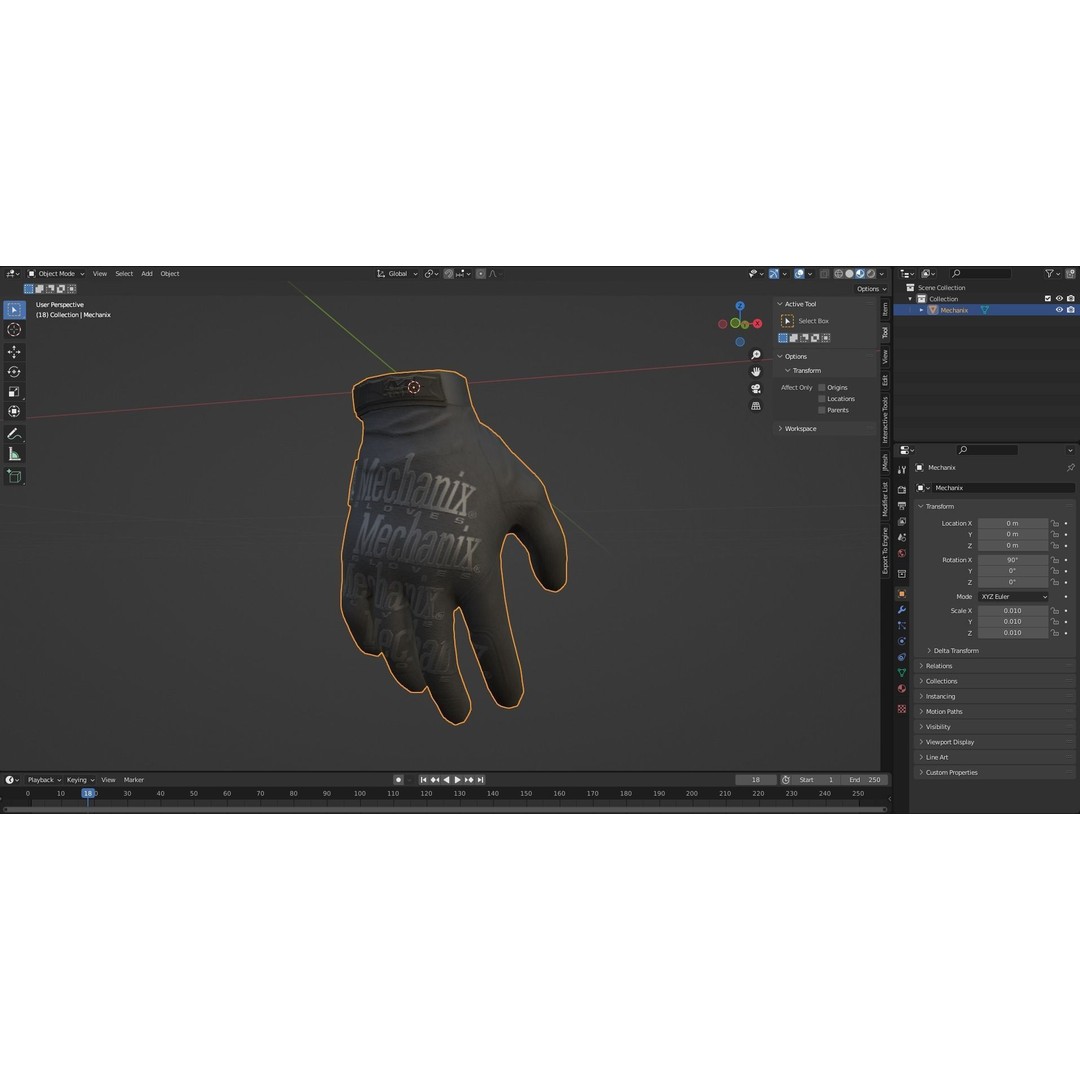Open the Object Data green triangle tab
1080x1080 pixels.
tap(902, 673)
